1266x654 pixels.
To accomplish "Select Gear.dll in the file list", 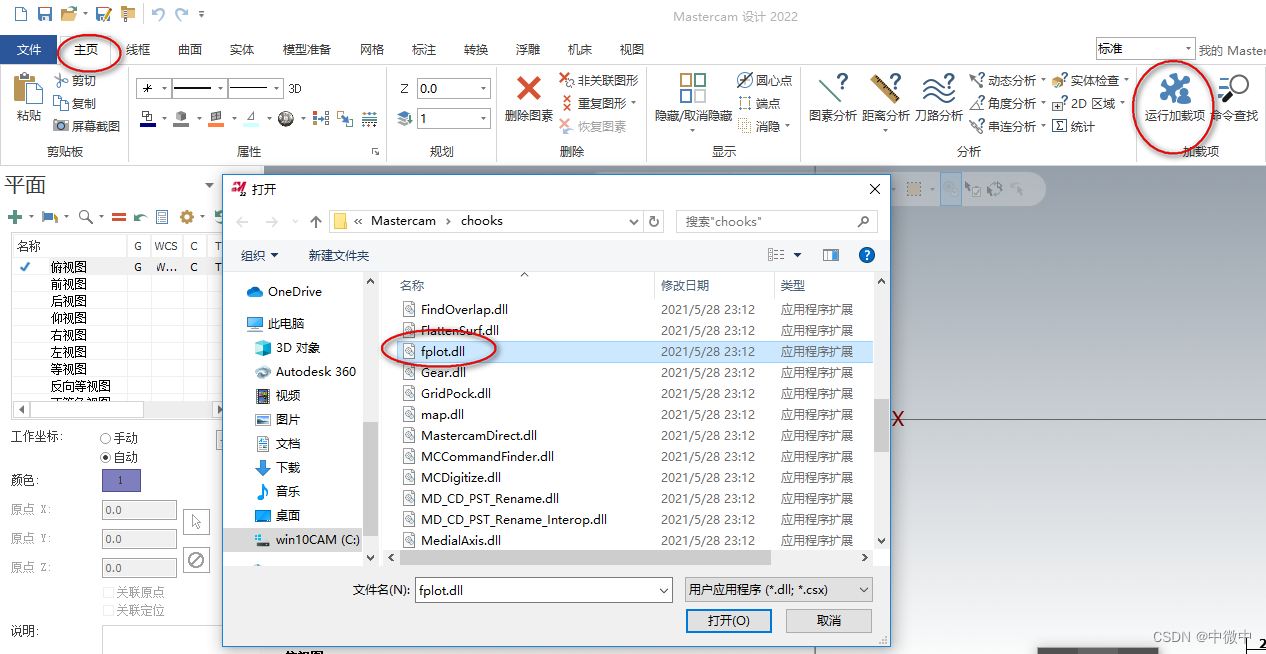I will (443, 372).
